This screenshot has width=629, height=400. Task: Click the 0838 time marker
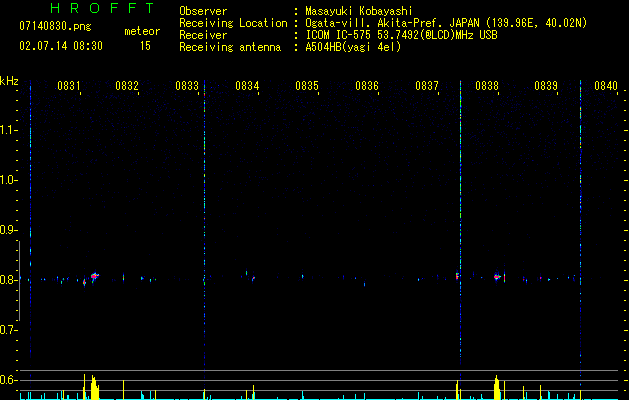(487, 86)
